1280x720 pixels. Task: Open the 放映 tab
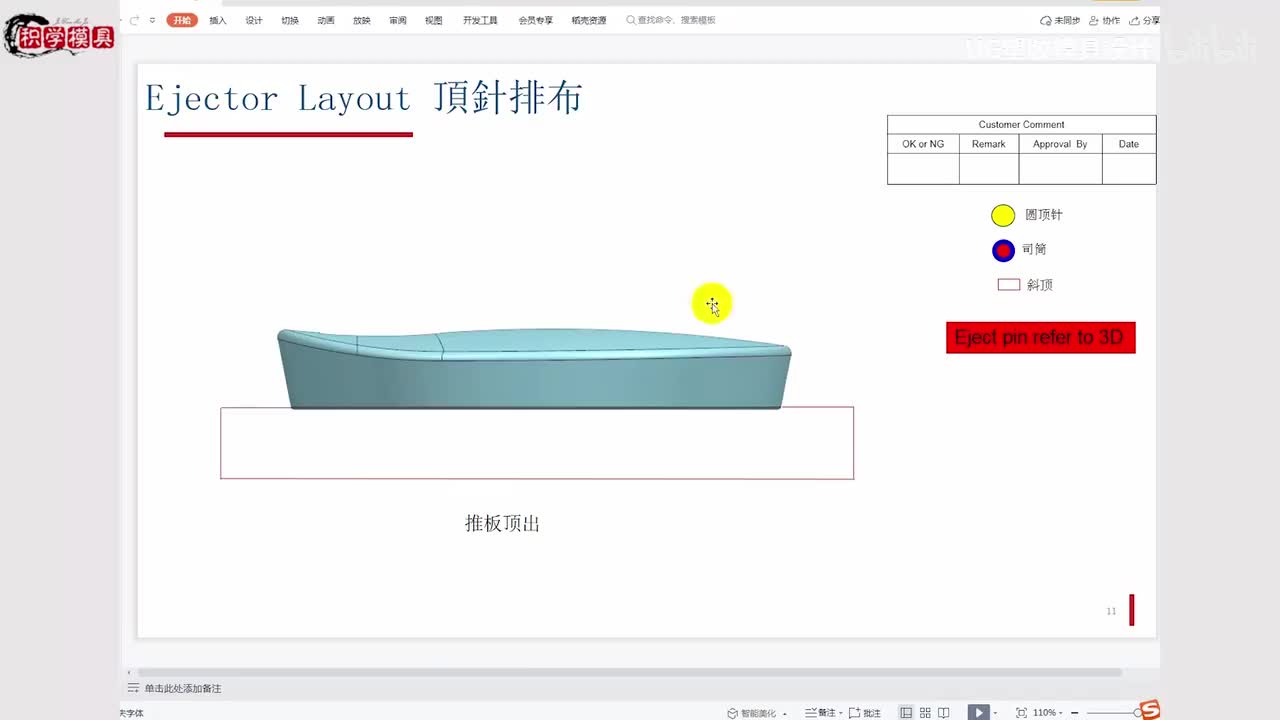tap(362, 20)
